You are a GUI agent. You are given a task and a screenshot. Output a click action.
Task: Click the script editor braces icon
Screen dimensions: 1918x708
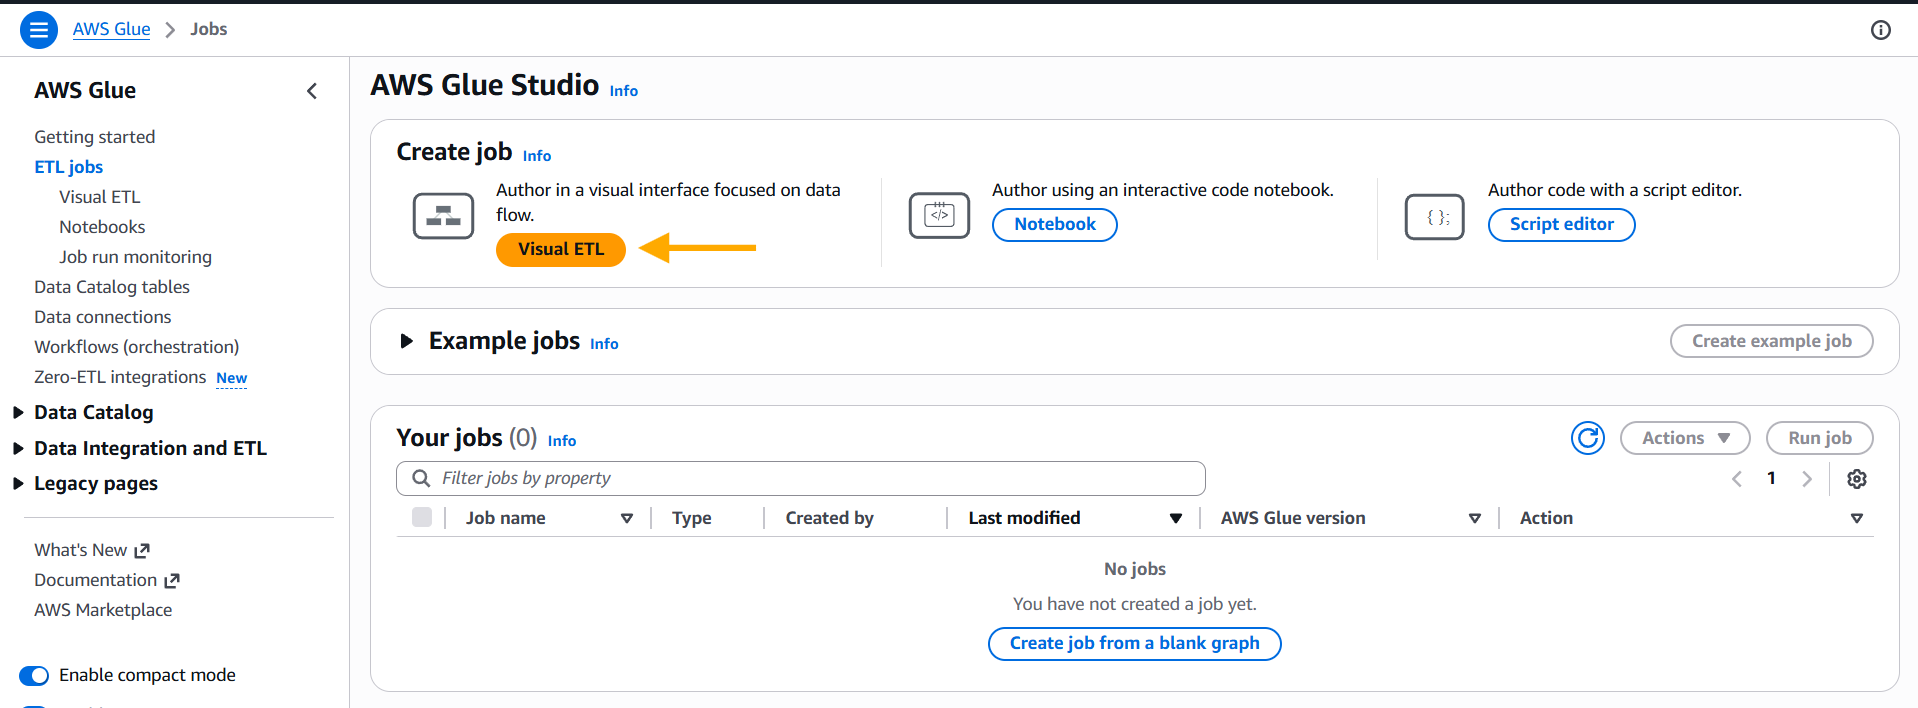point(1435,217)
